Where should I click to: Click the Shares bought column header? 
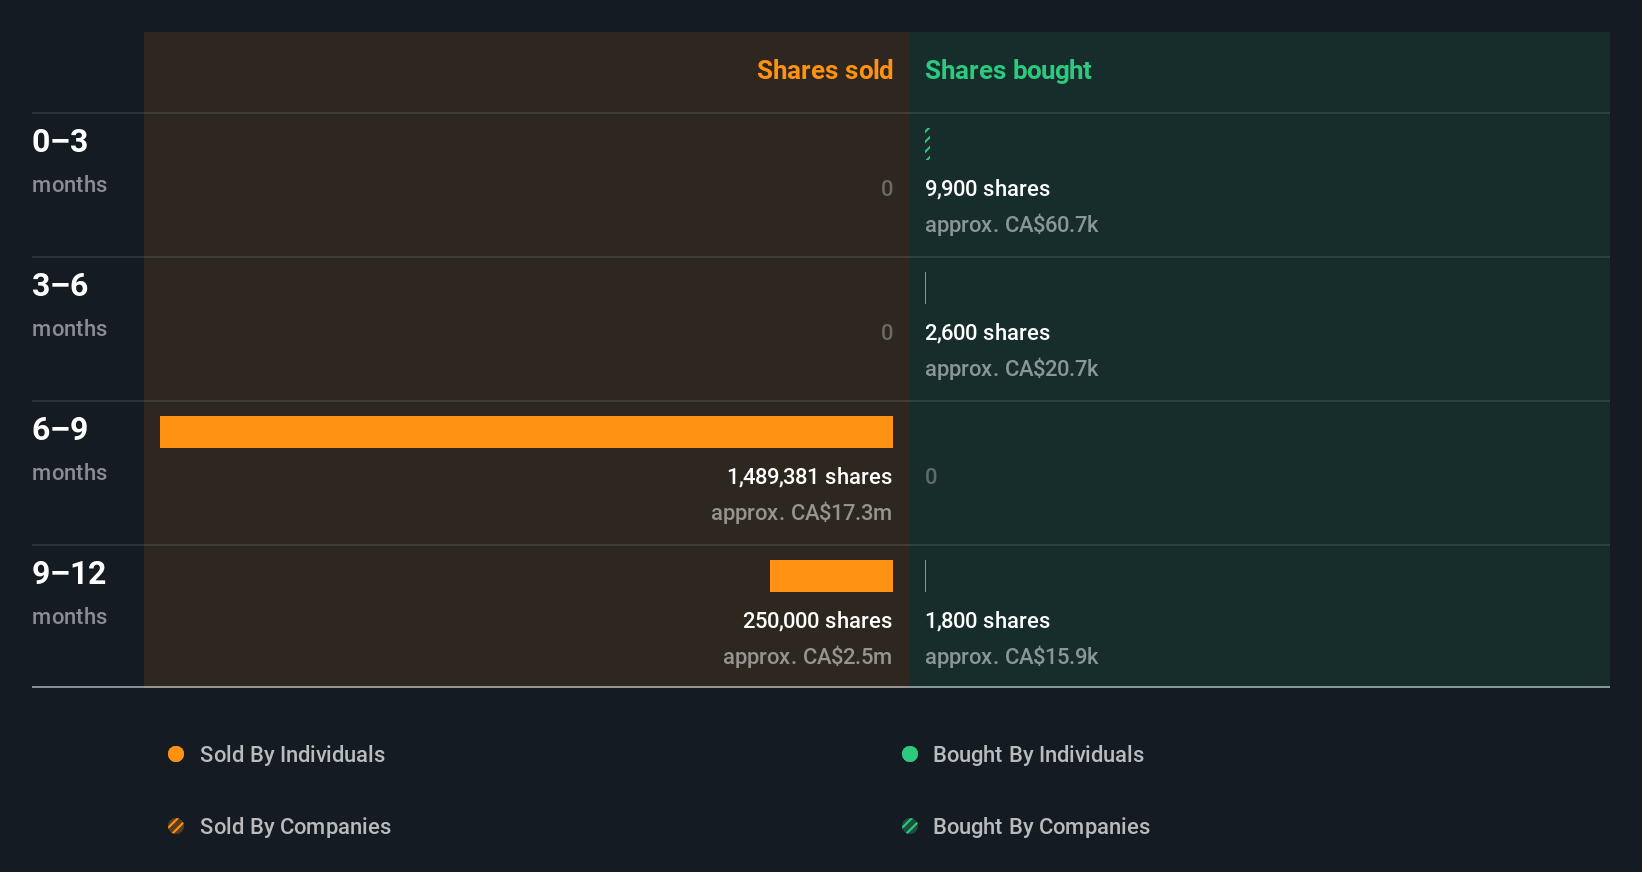point(1008,70)
